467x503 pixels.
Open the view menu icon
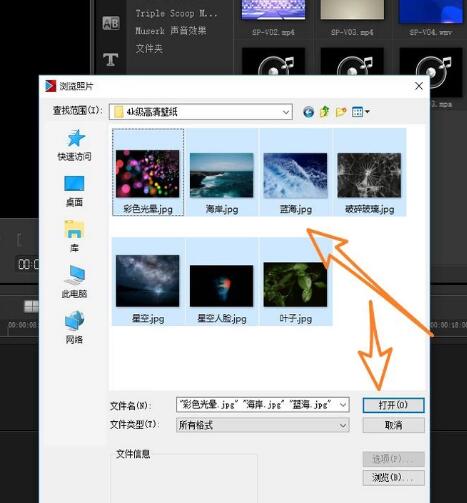point(361,112)
